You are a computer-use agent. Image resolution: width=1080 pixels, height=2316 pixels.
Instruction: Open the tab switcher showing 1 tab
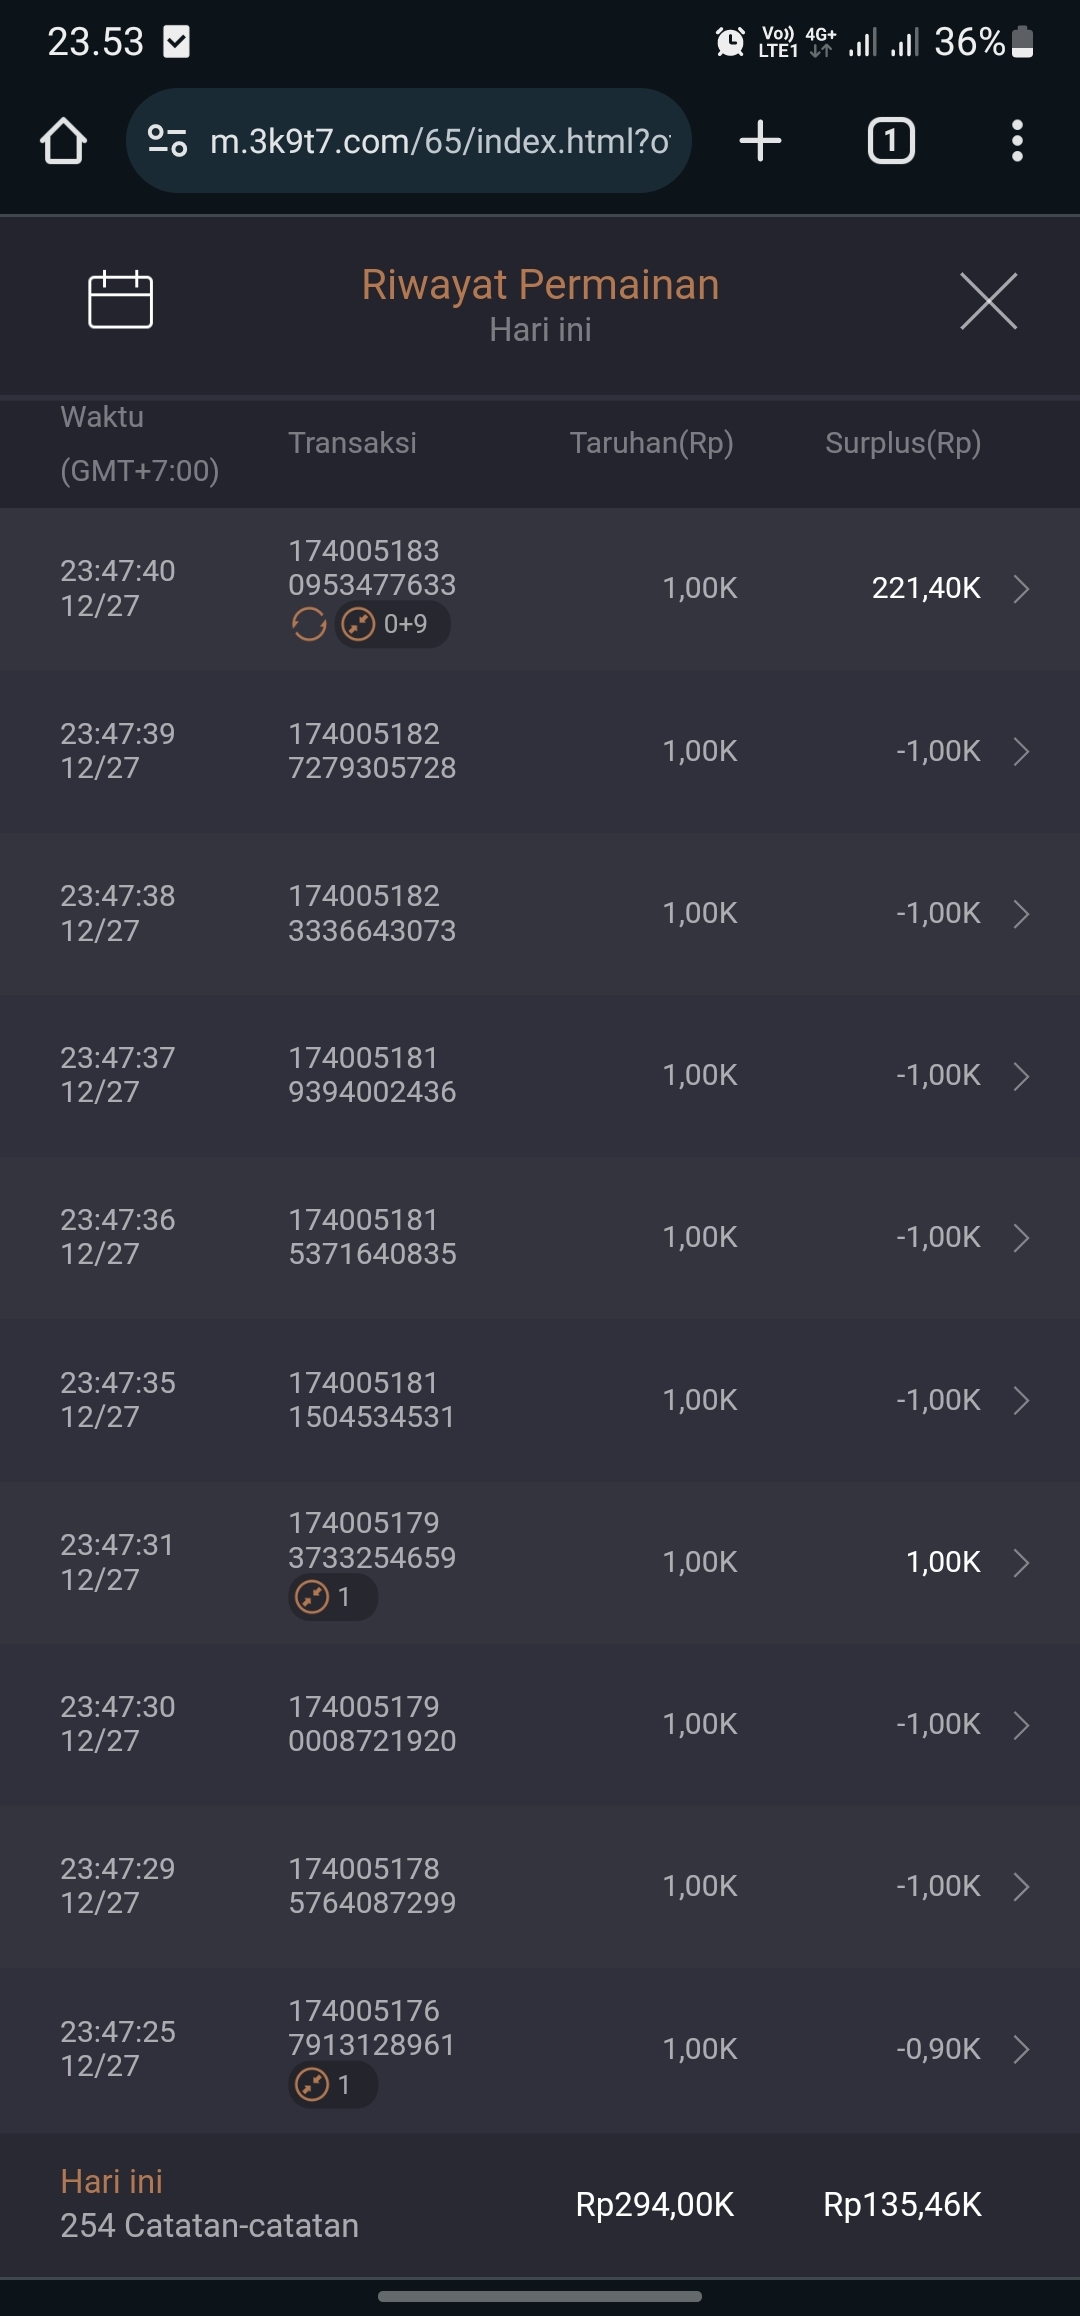(x=890, y=141)
